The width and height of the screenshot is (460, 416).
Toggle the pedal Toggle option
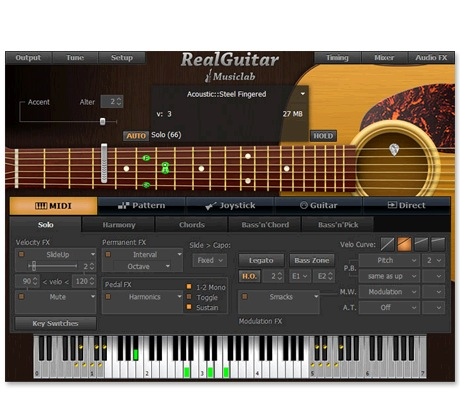pos(189,297)
